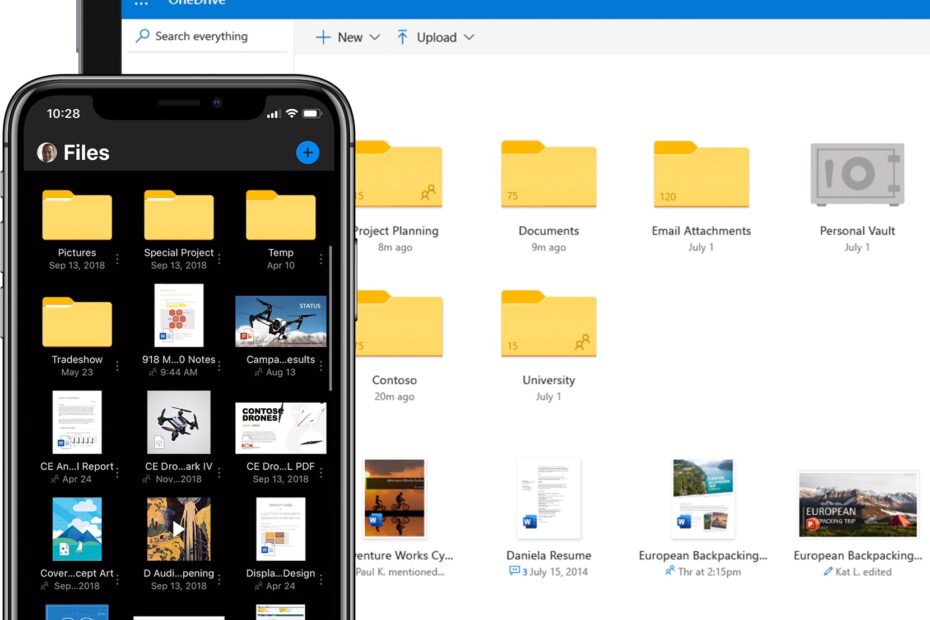Open European Backpacking Word document thumbnail
Image resolution: width=930 pixels, height=620 pixels.
coord(703,498)
